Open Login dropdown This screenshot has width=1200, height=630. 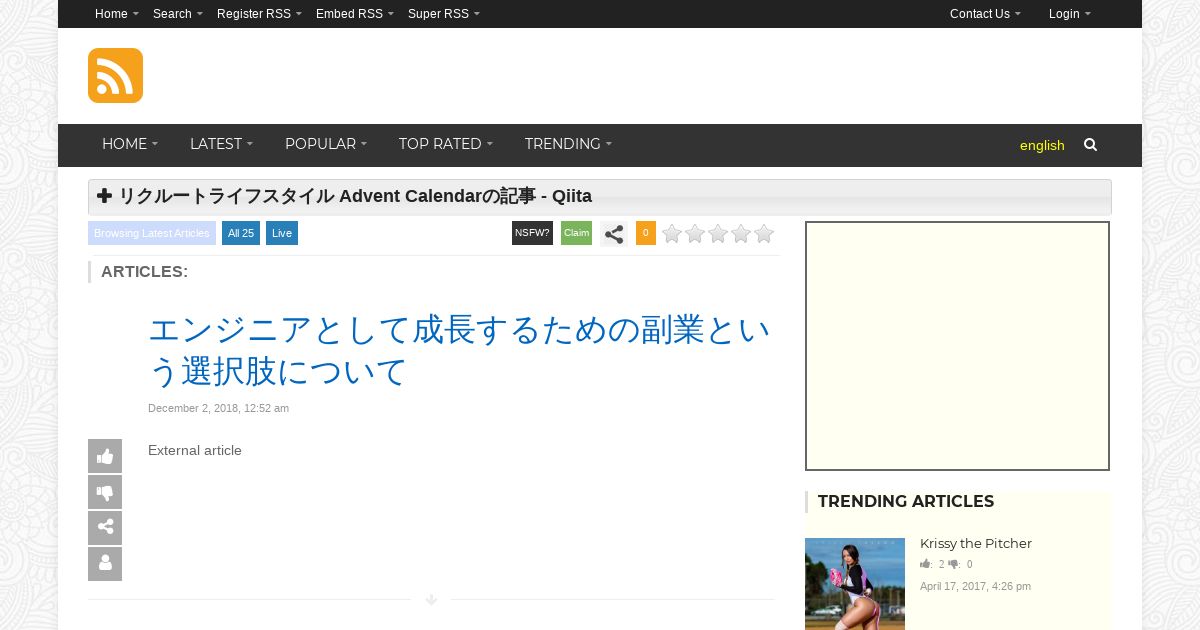(x=1070, y=14)
